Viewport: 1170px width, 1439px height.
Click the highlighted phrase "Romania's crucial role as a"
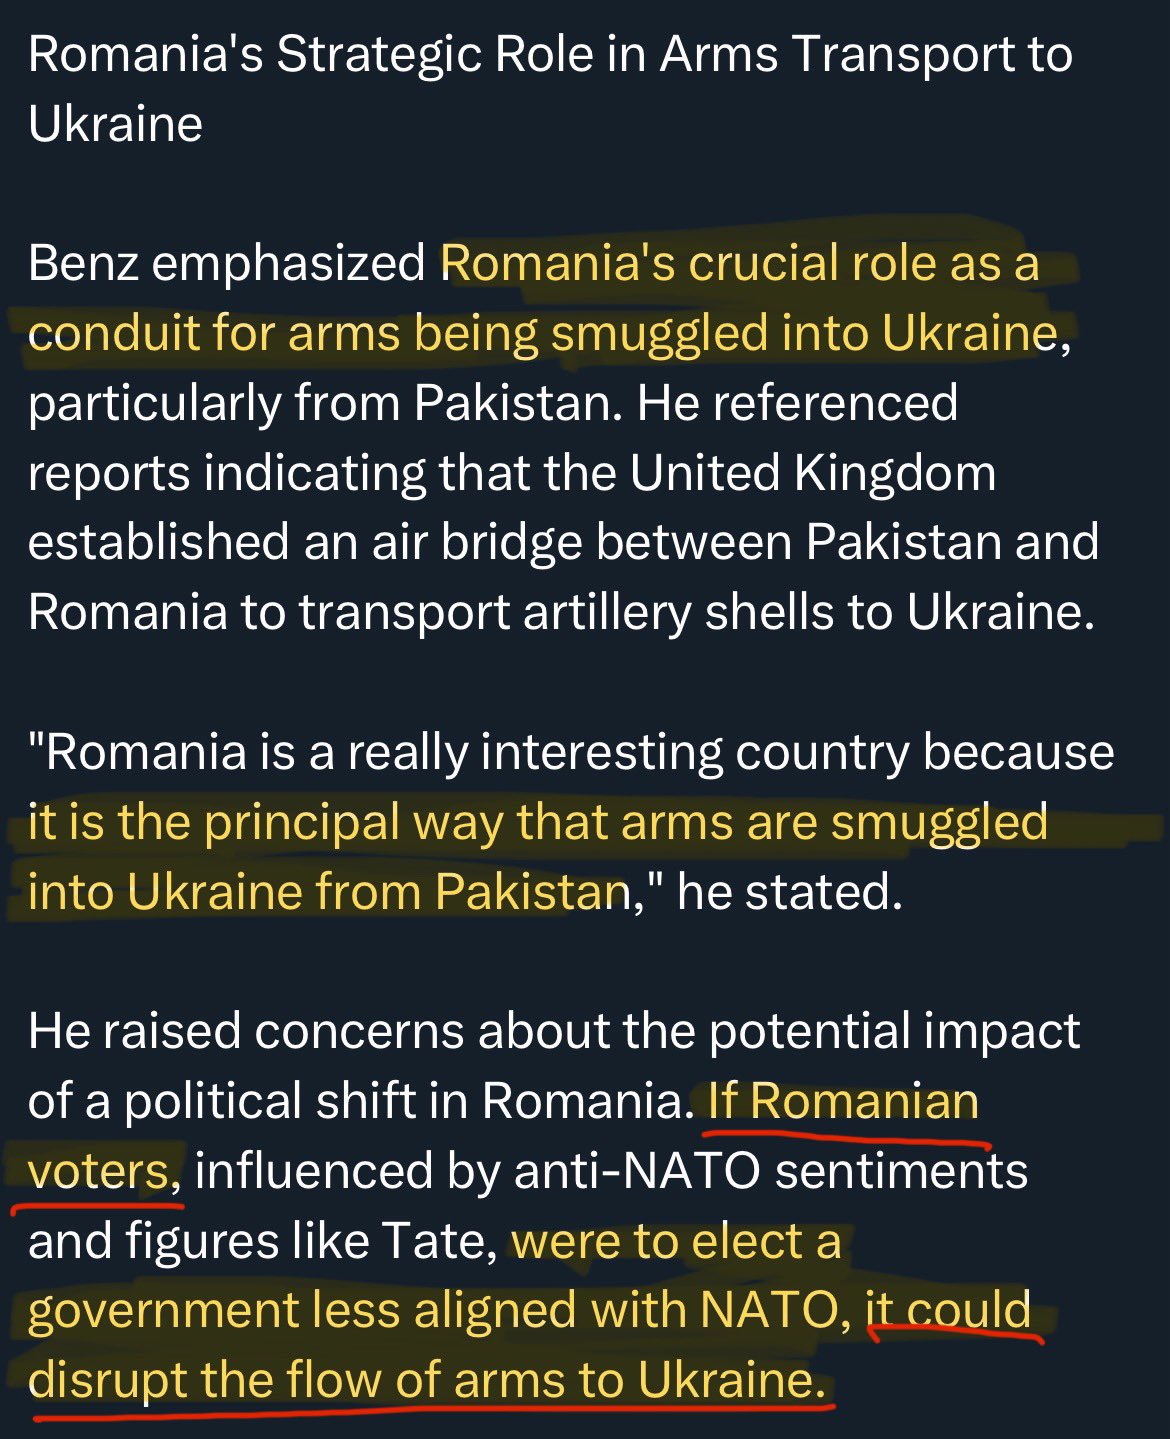click(739, 264)
